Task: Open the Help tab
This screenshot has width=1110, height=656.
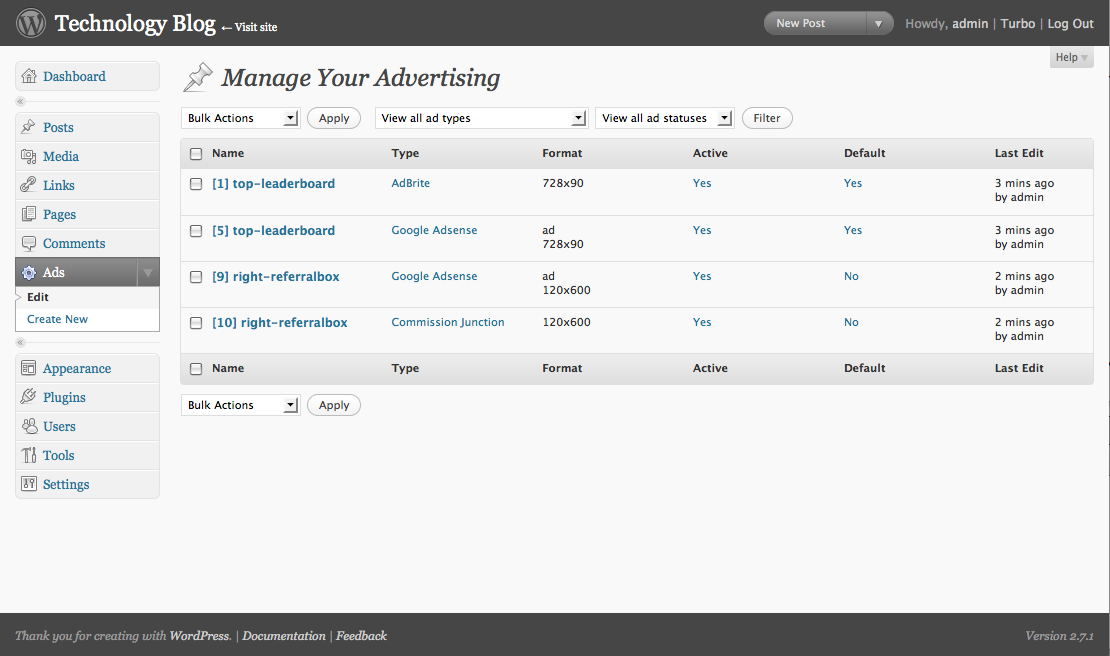Action: coord(1071,58)
